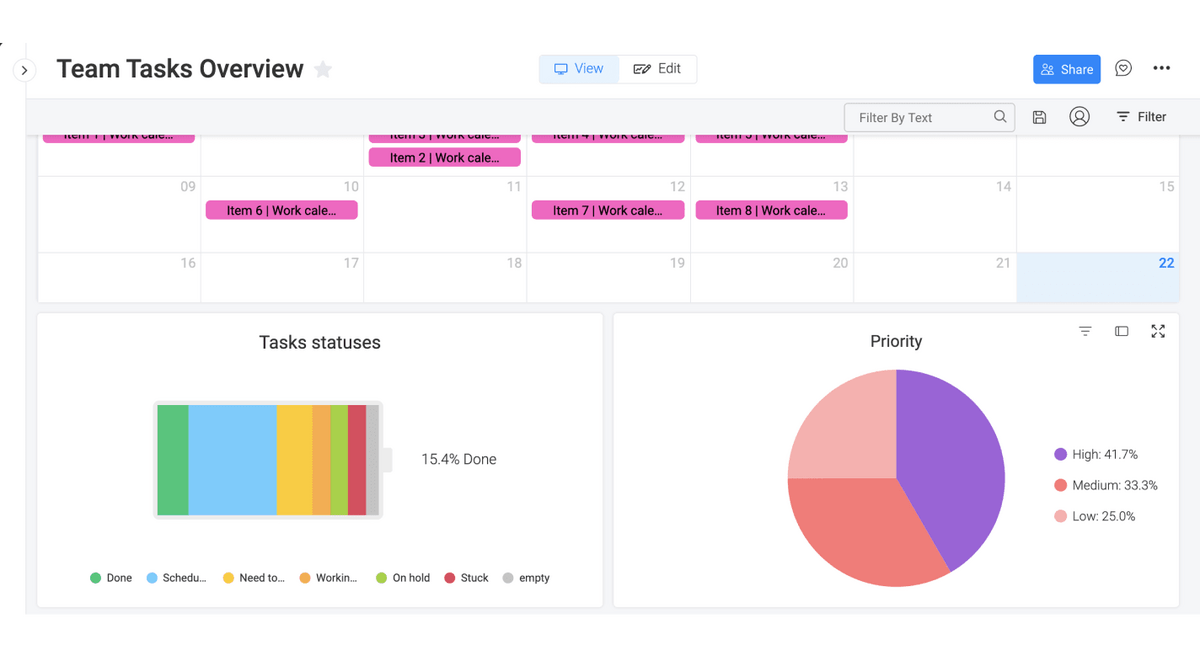The width and height of the screenshot is (1200, 656).
Task: Click the Priority widget panel layout icon
Action: pyautogui.click(x=1121, y=331)
